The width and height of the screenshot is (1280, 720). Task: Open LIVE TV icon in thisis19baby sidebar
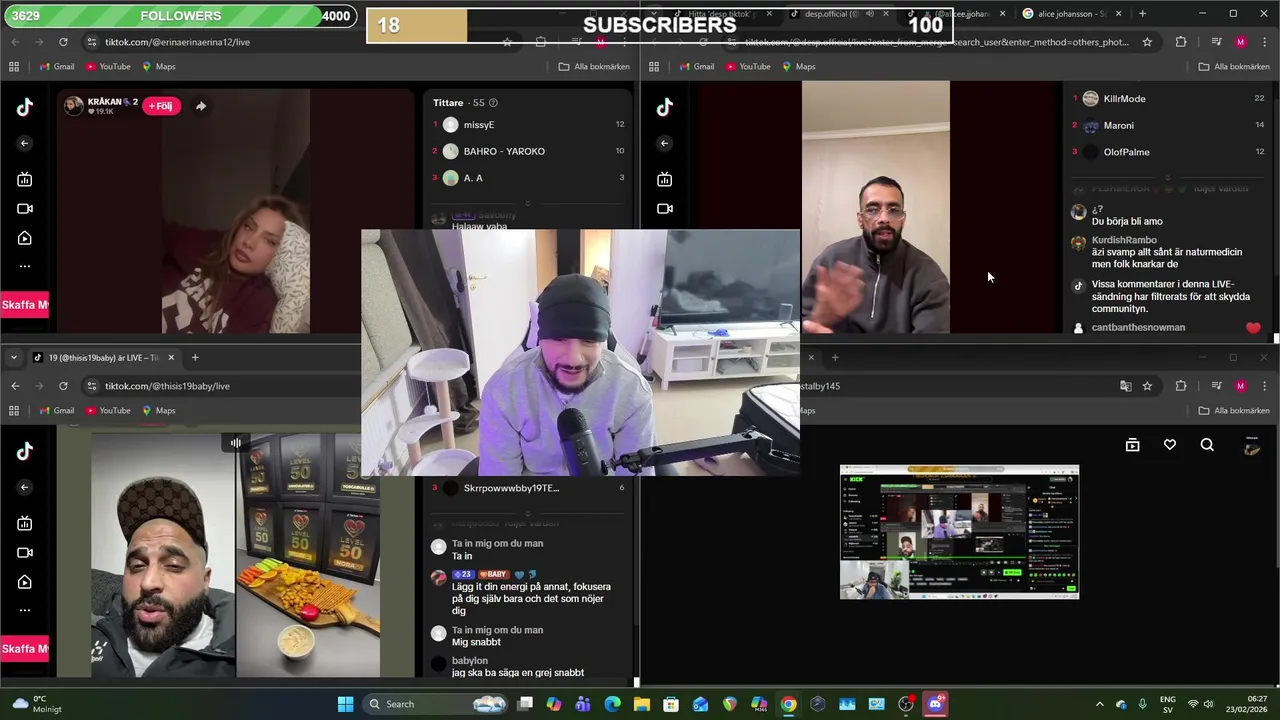(25, 523)
